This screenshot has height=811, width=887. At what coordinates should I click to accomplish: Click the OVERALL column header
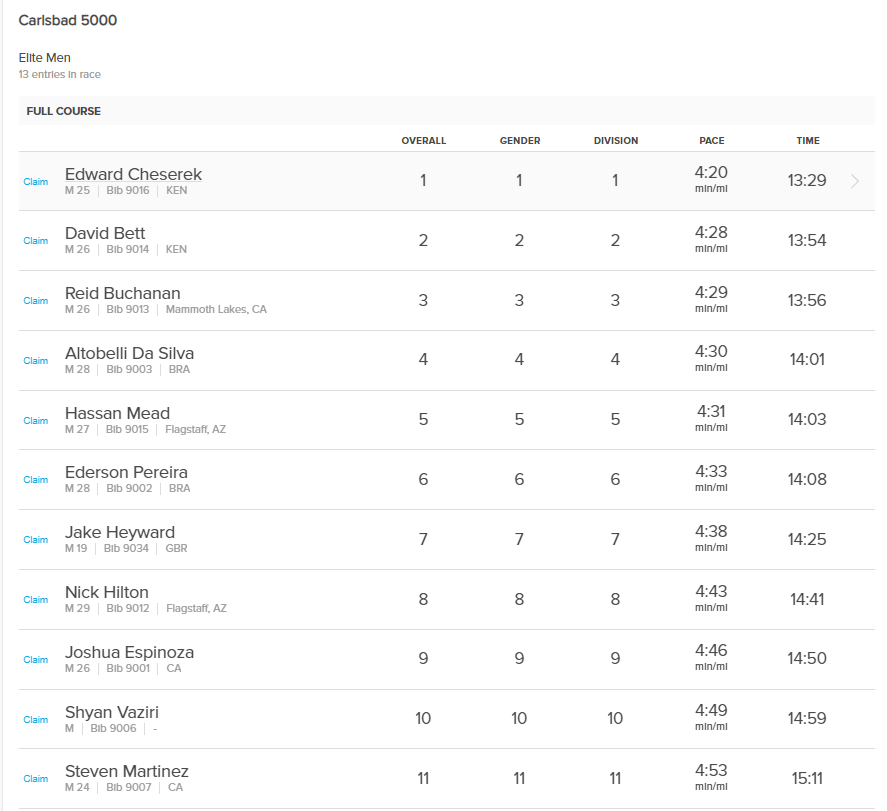[424, 141]
